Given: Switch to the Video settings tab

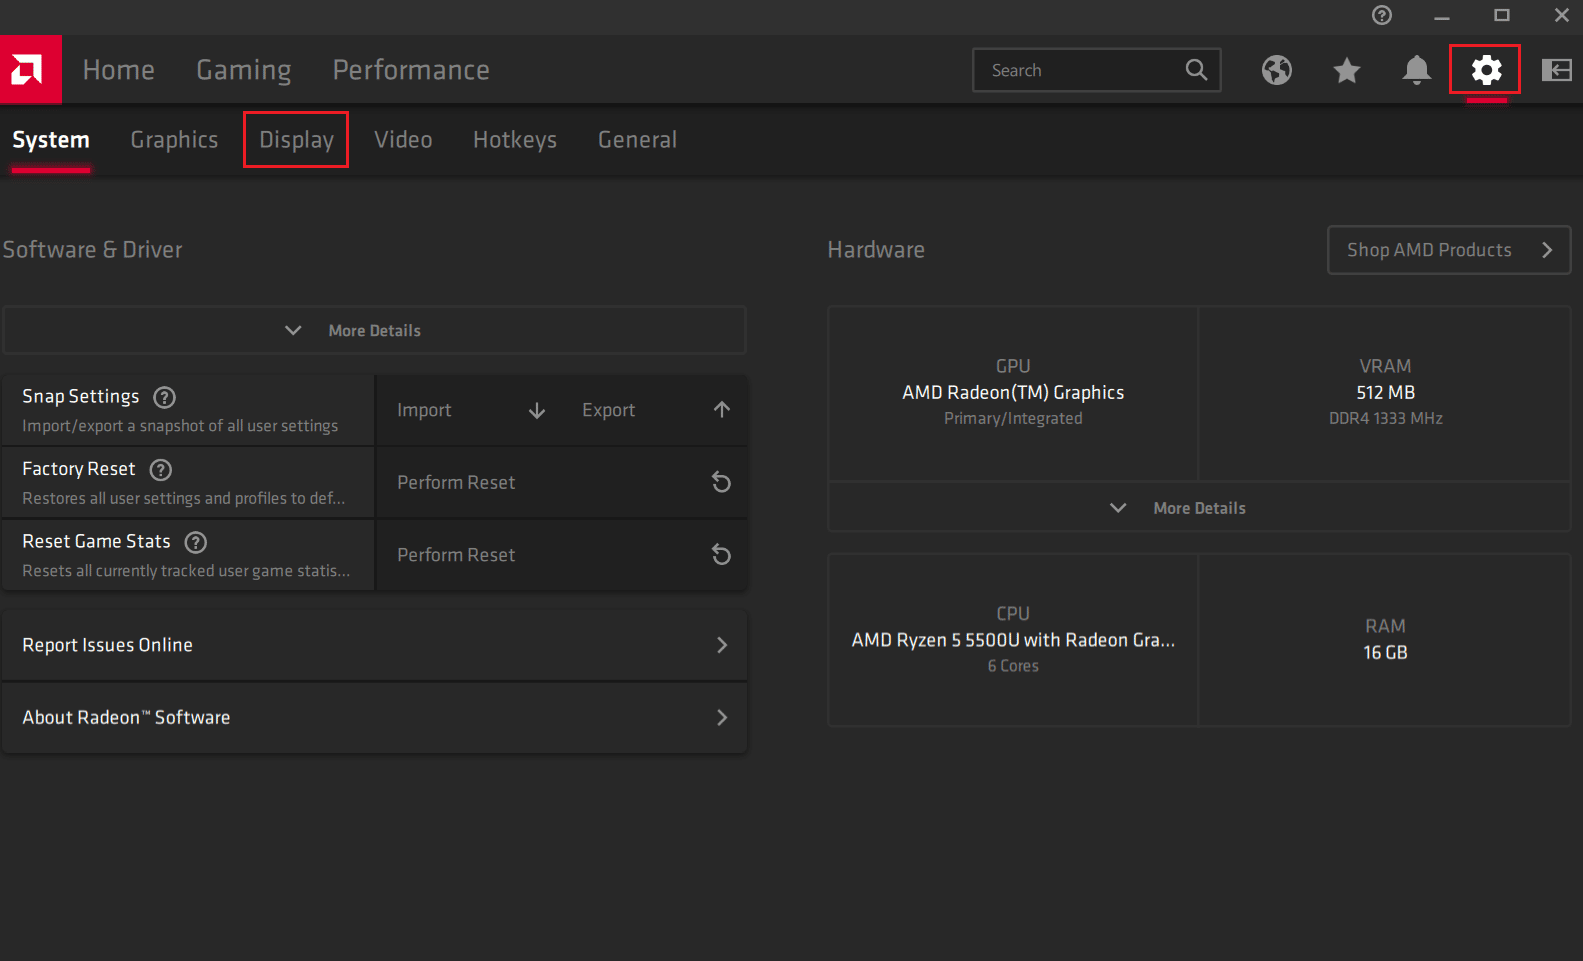Looking at the screenshot, I should [x=403, y=140].
